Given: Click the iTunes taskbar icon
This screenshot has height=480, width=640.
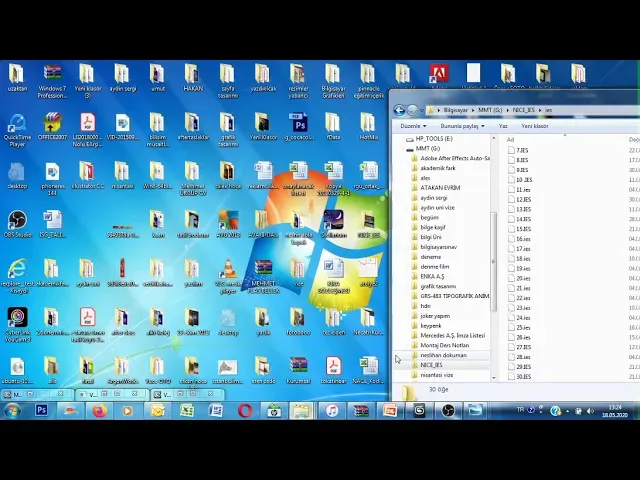Looking at the screenshot, I should point(332,411).
